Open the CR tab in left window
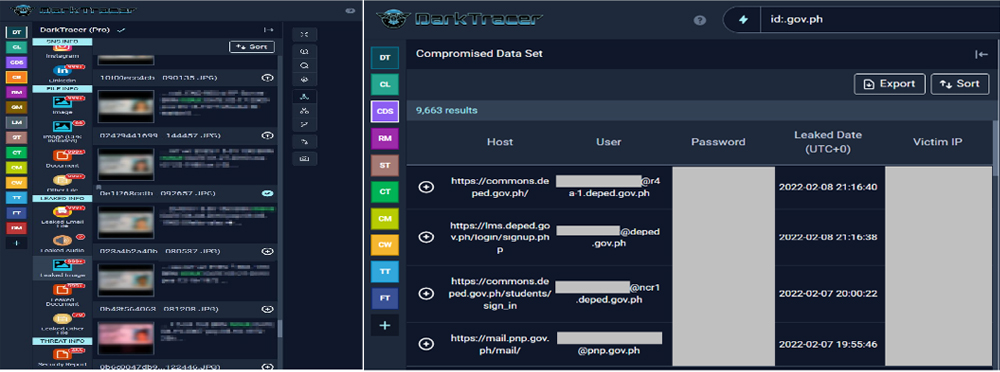The image size is (1000, 372). coord(16,77)
